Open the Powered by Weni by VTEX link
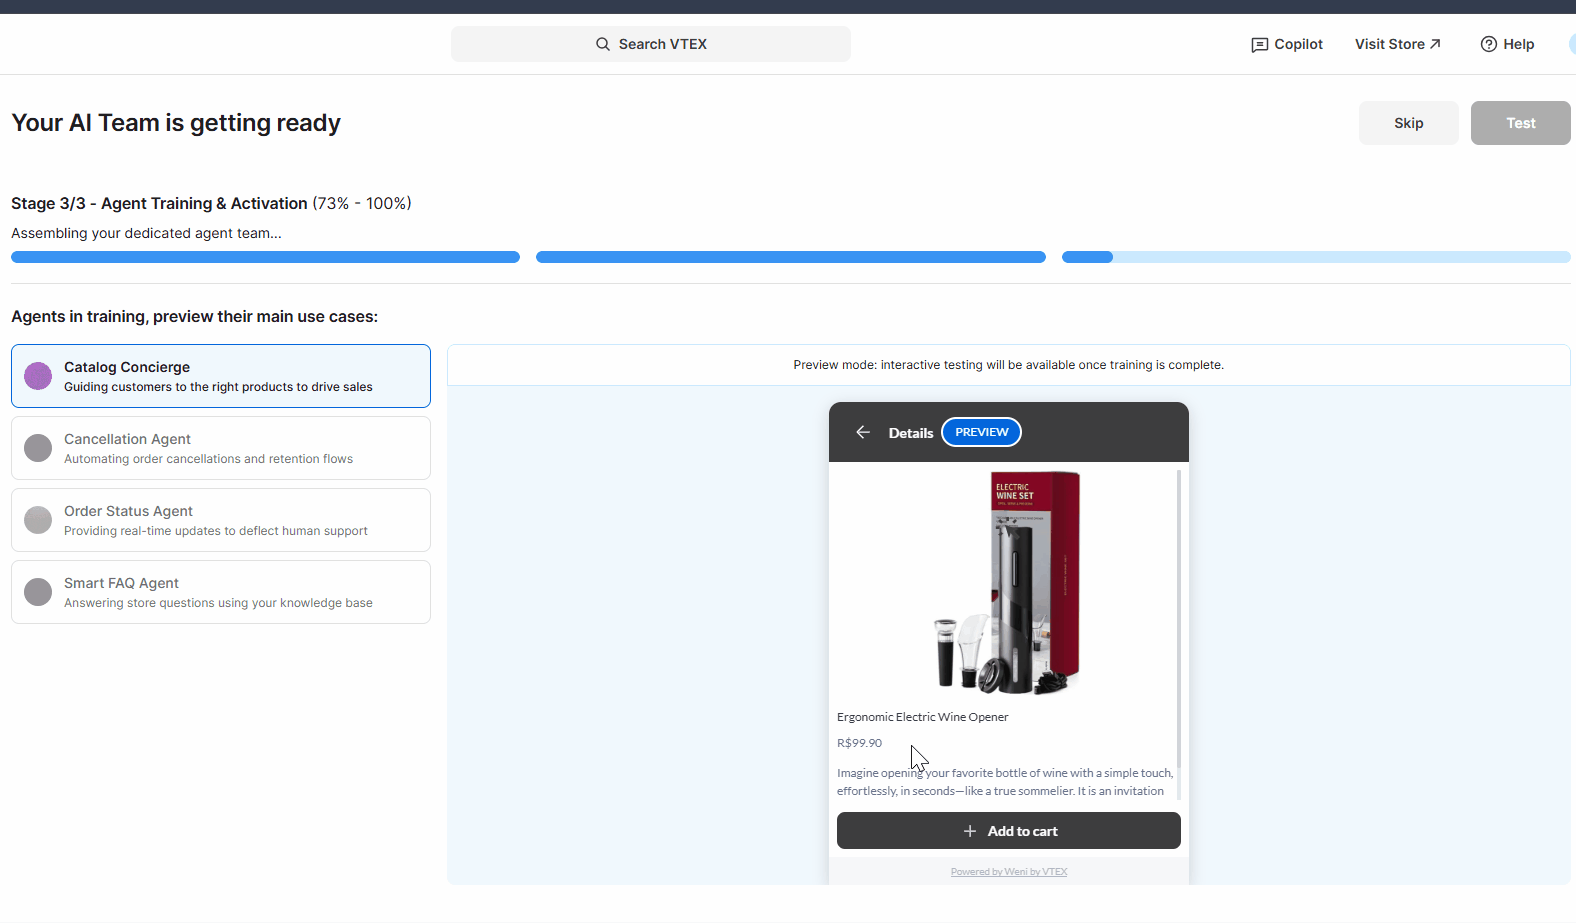The image size is (1576, 923). tap(1008, 872)
